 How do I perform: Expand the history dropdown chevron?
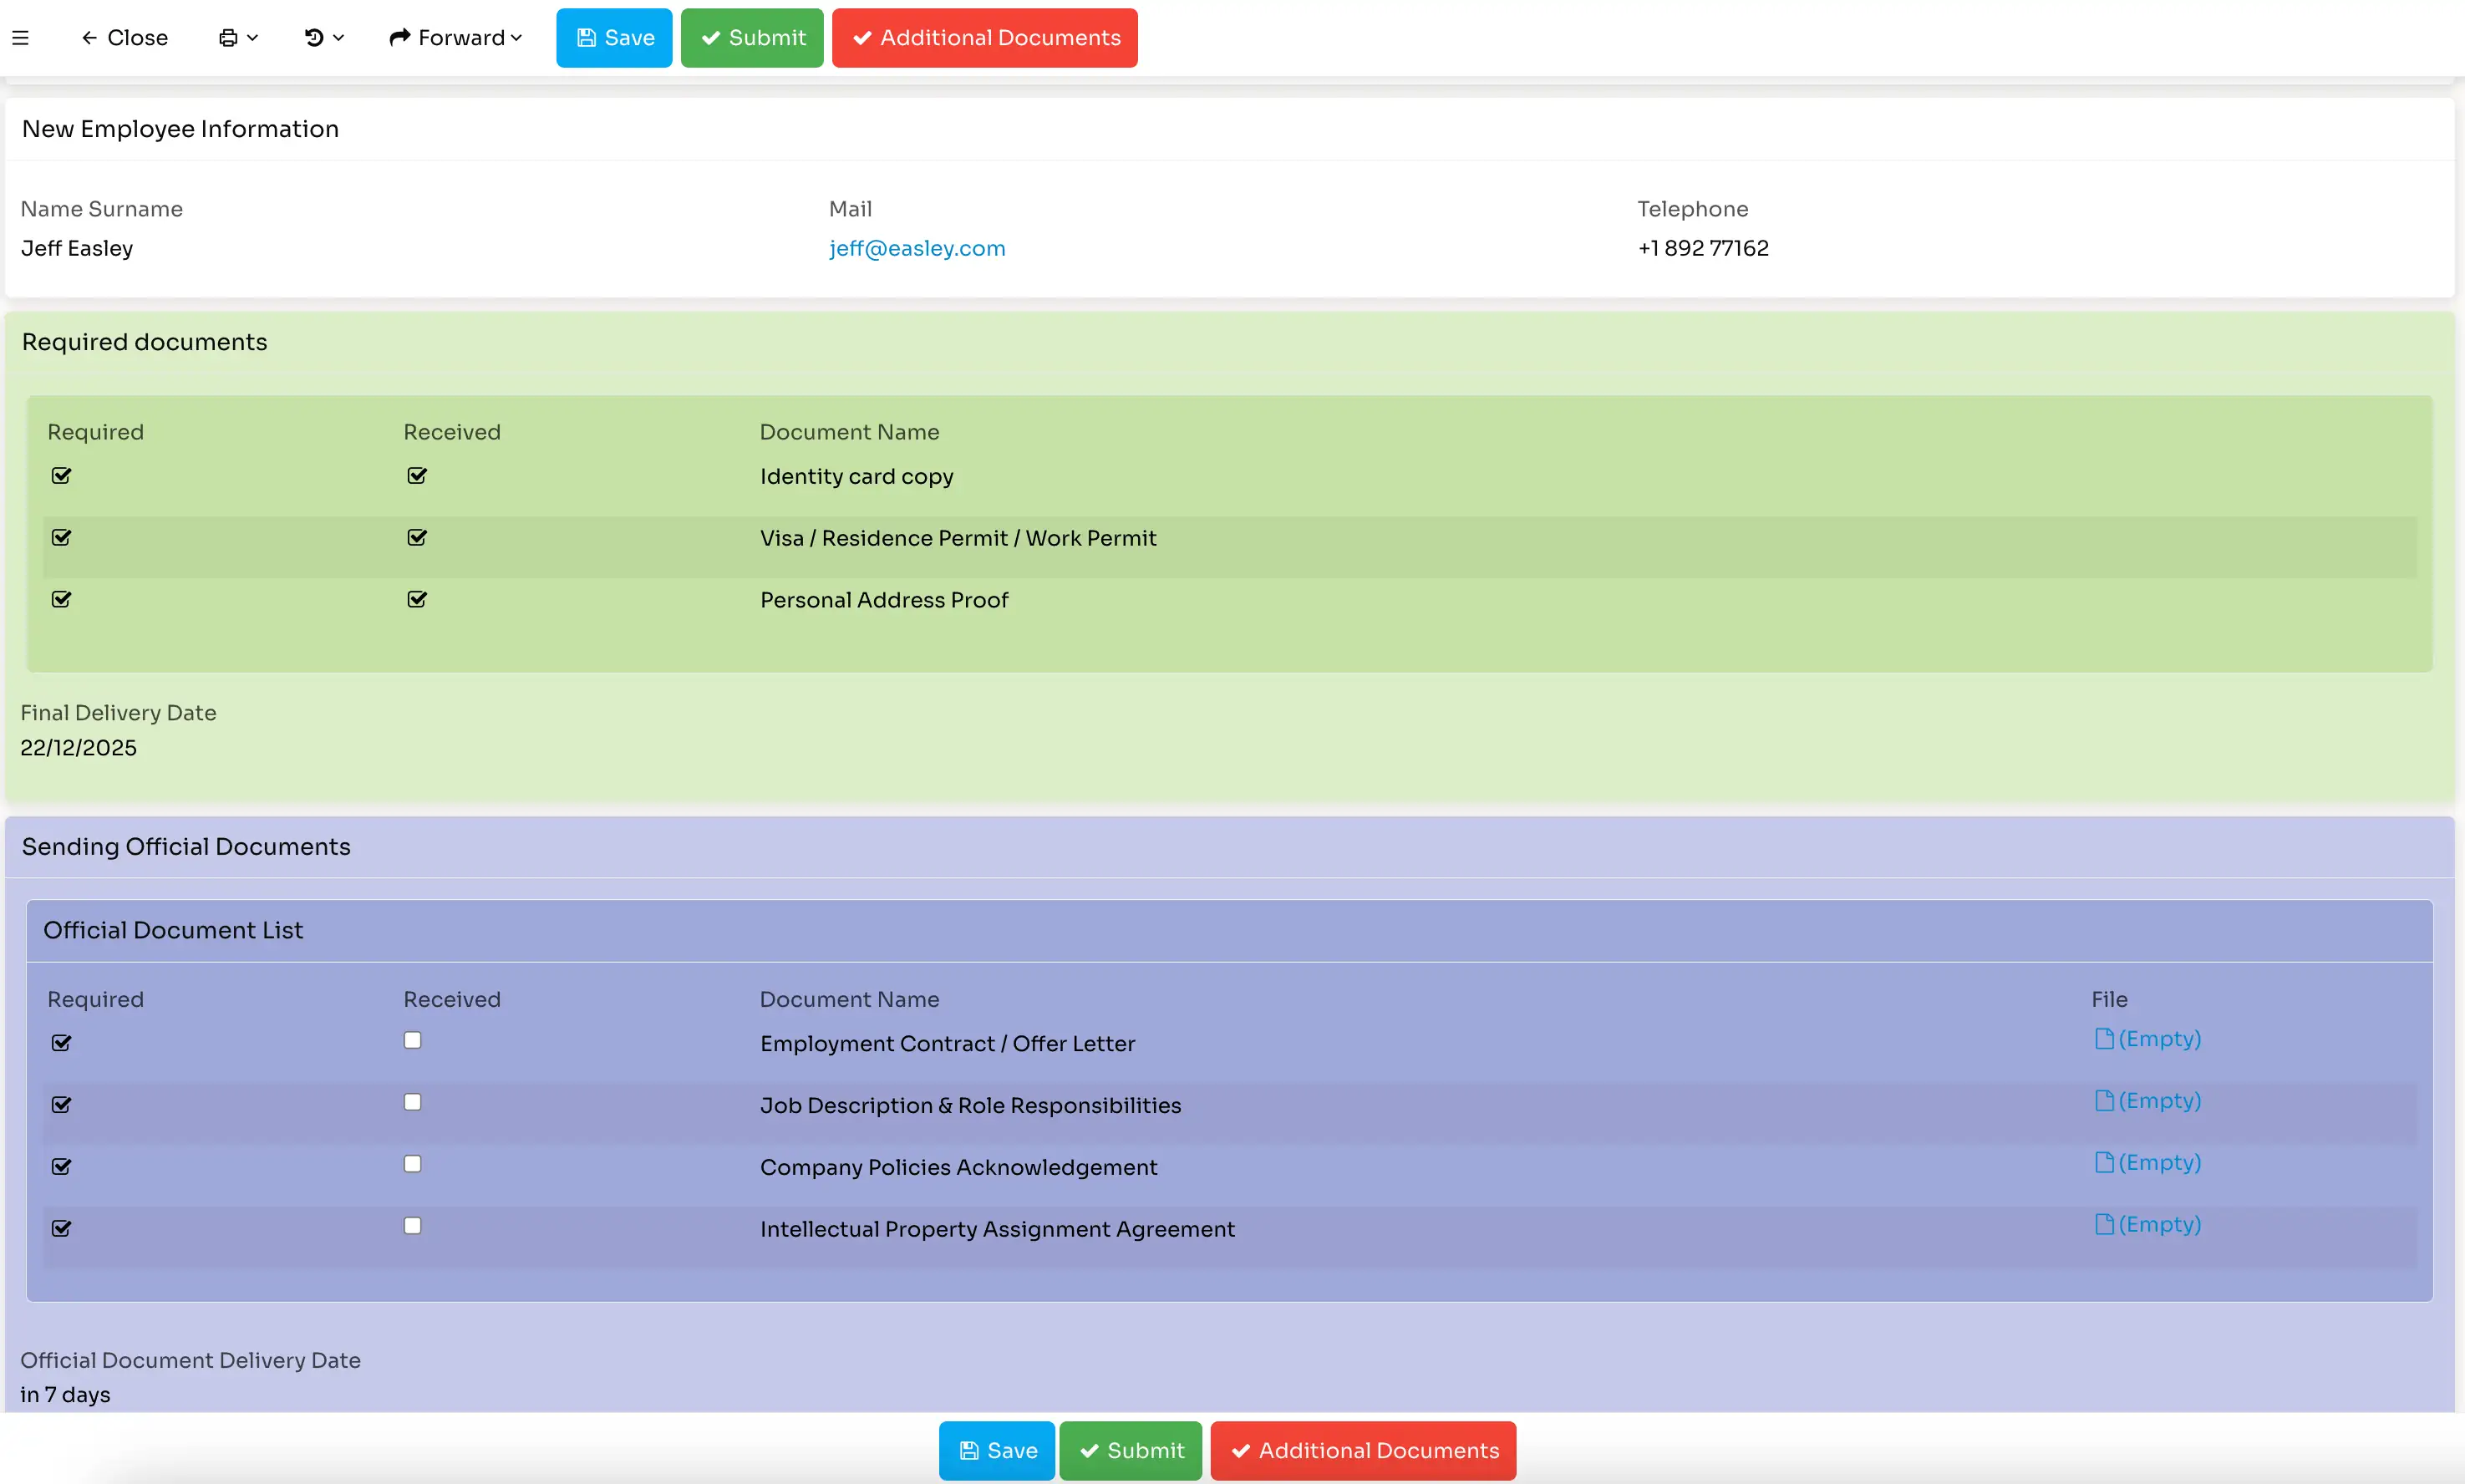[339, 38]
